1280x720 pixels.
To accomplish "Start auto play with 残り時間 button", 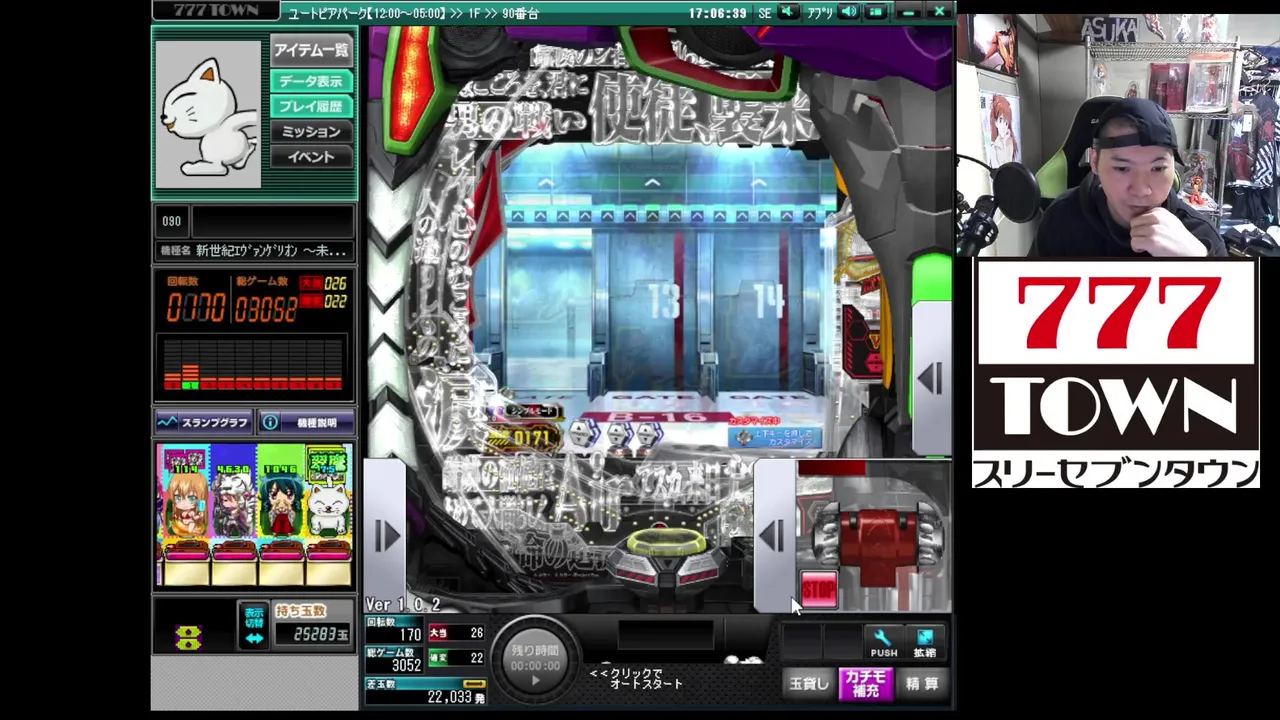I will tap(535, 659).
